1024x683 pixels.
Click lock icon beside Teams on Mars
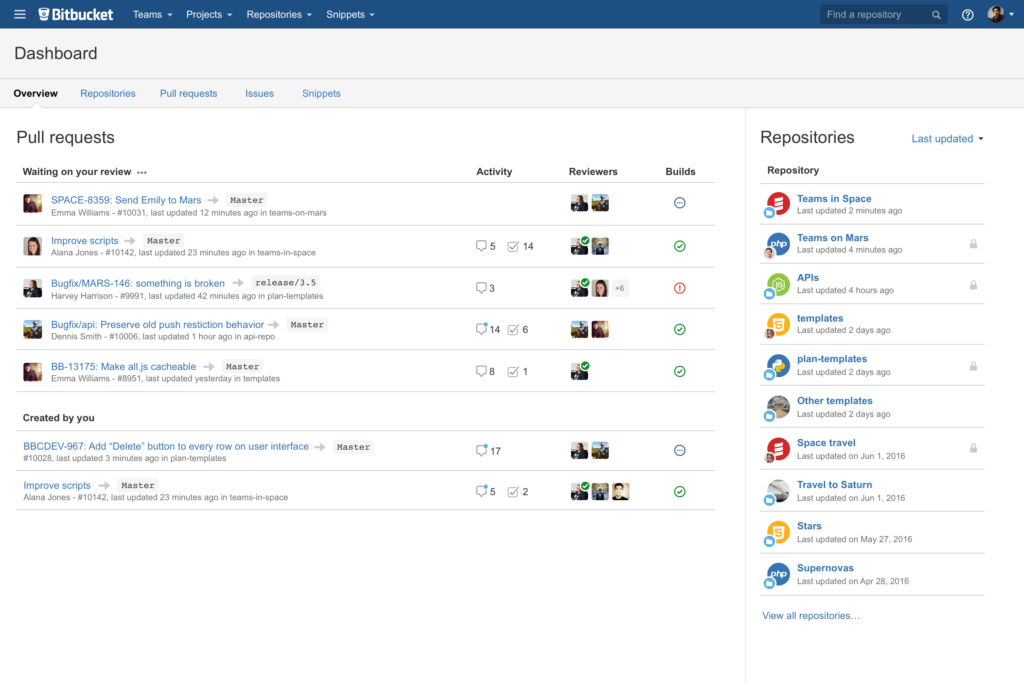(x=973, y=244)
